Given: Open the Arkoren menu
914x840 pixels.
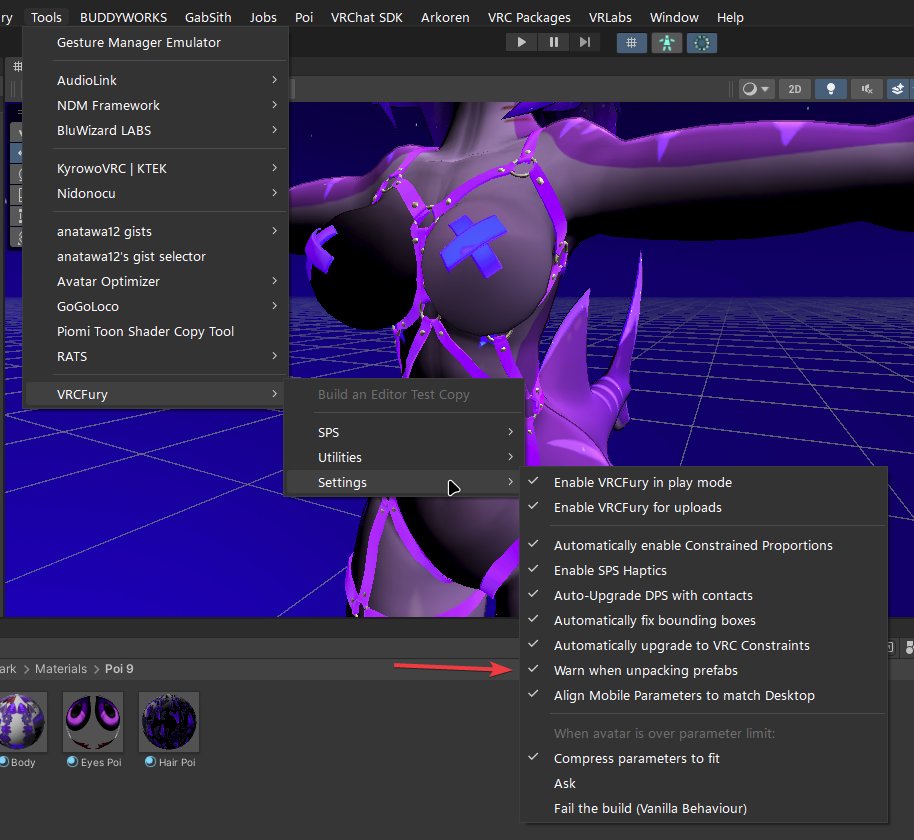Looking at the screenshot, I should [x=445, y=17].
